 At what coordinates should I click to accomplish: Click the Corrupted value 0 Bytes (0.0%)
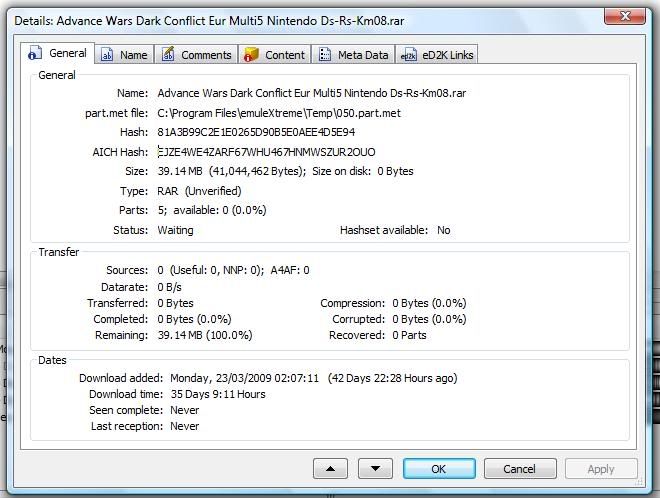click(429, 319)
